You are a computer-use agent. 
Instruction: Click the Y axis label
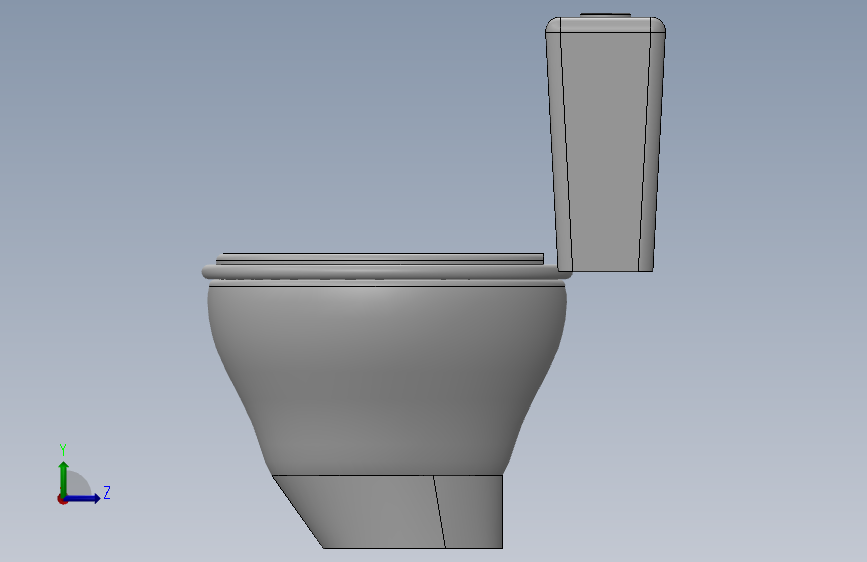click(x=63, y=450)
